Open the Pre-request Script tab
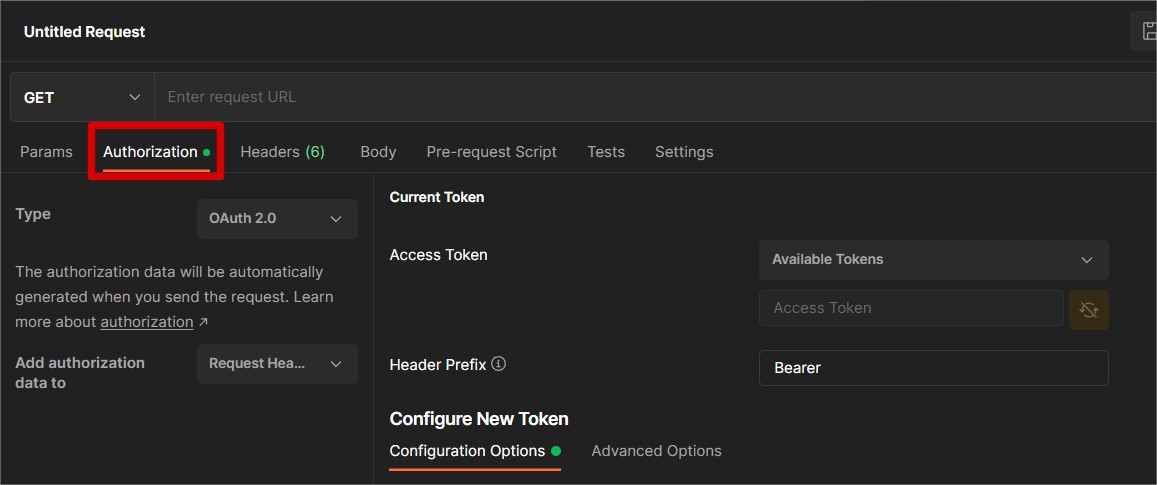Viewport: 1157px width, 485px height. click(x=491, y=152)
